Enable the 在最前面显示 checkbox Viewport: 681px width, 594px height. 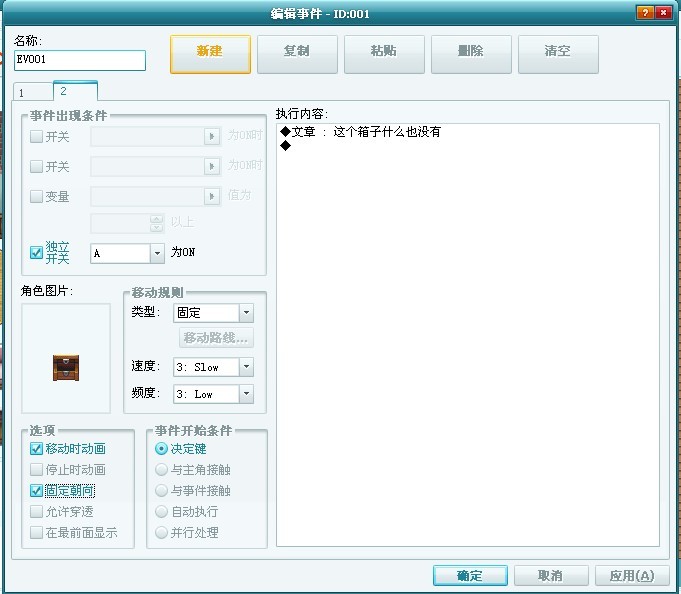pyautogui.click(x=36, y=532)
